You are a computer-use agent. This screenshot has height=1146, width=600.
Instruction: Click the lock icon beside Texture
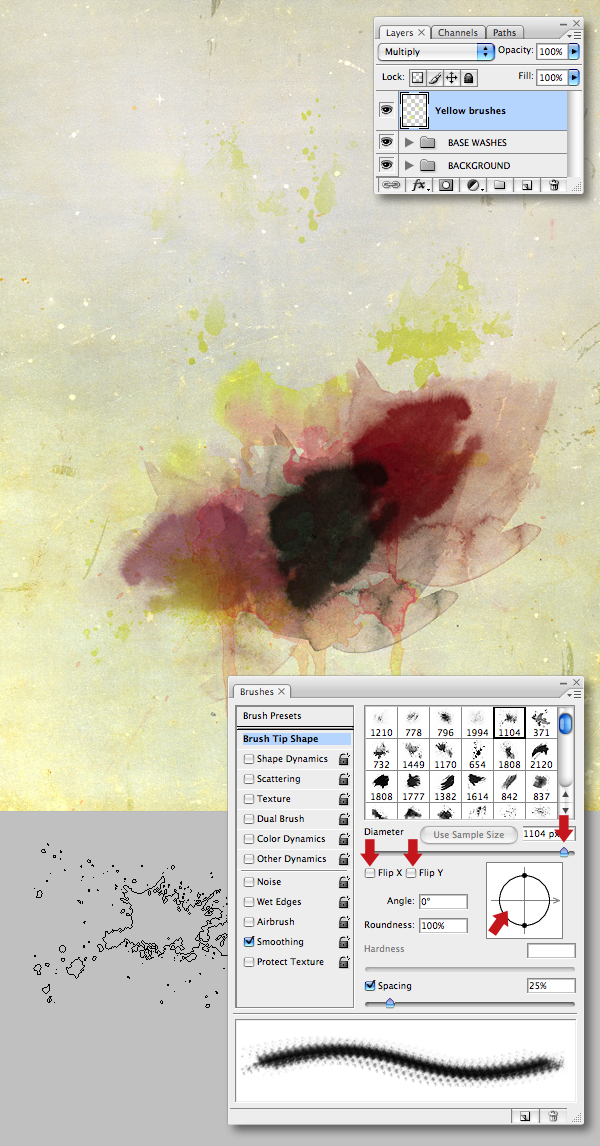(x=343, y=799)
